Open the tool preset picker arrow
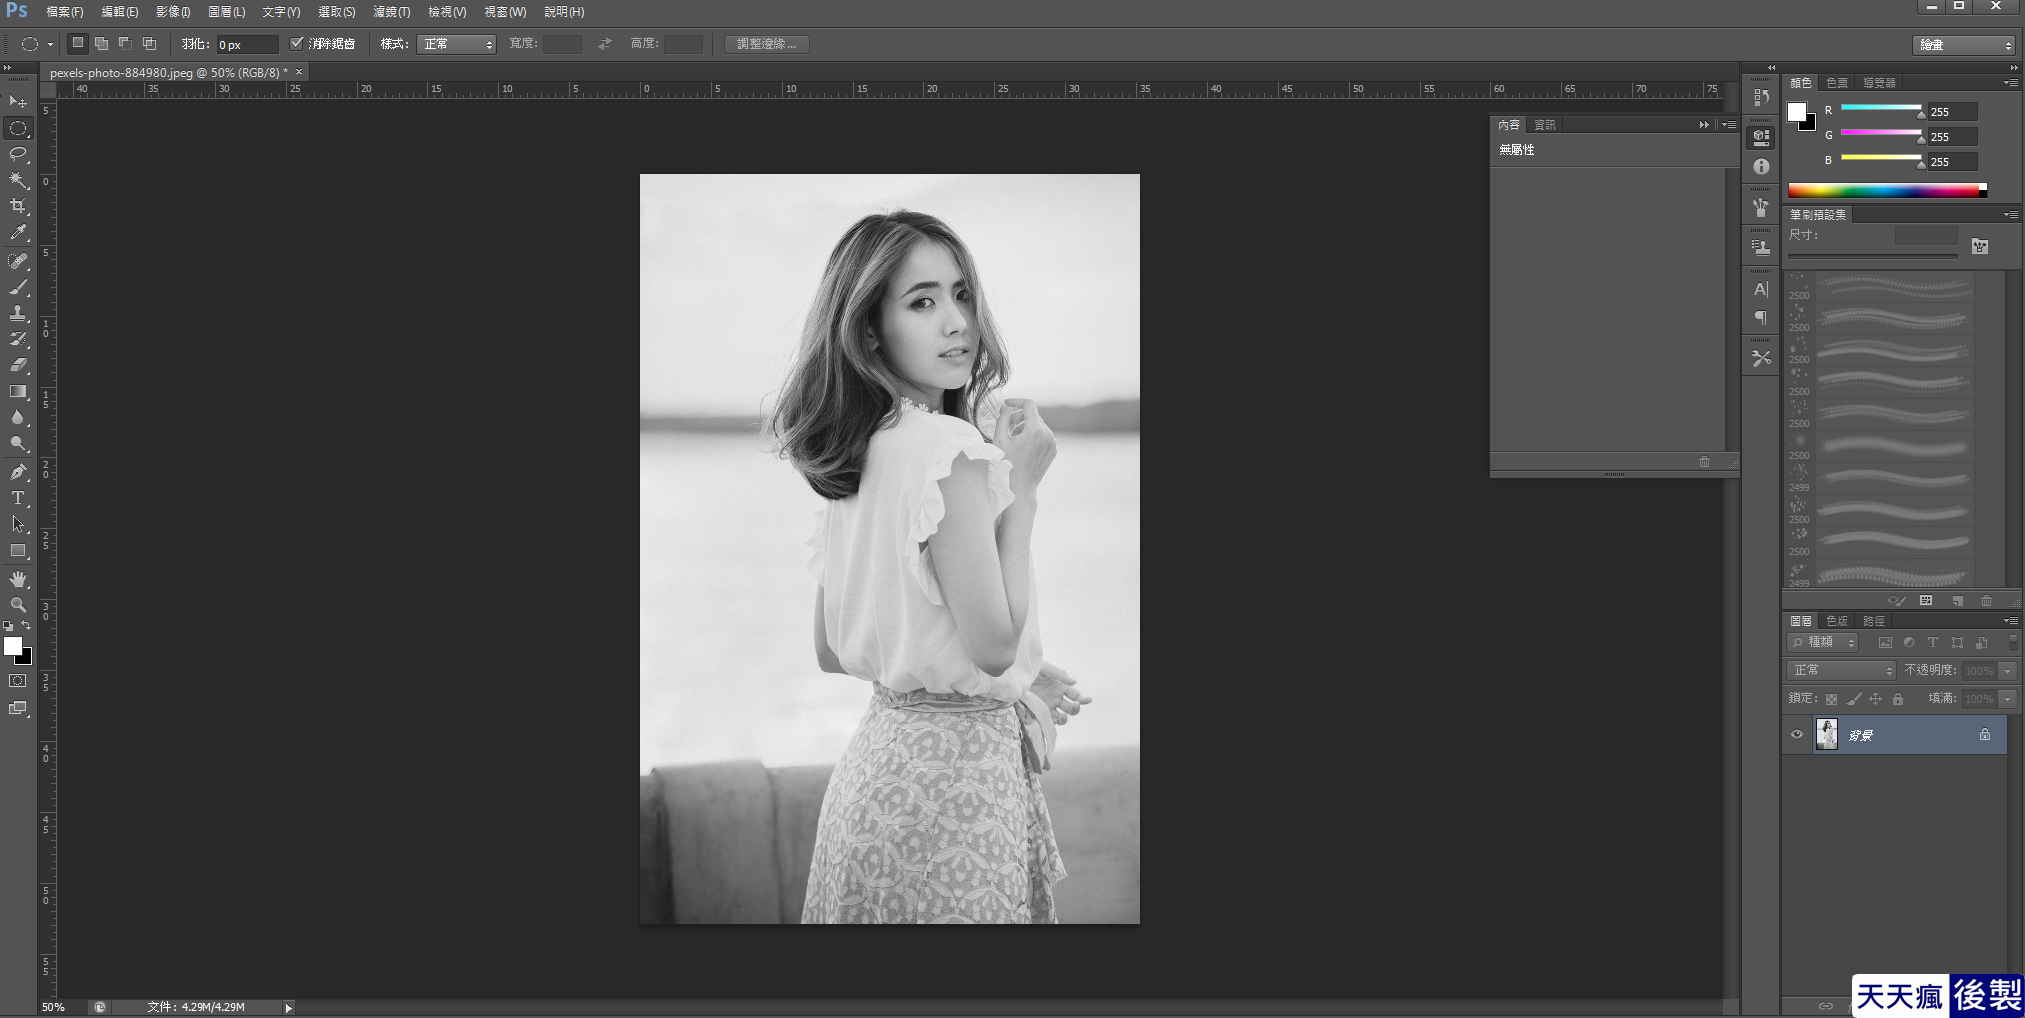 (x=50, y=44)
